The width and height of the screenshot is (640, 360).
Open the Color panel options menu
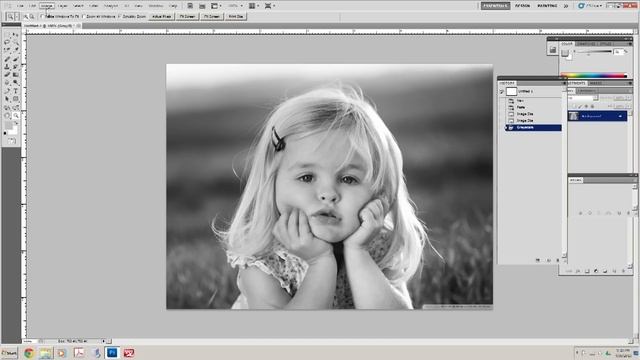[x=630, y=44]
